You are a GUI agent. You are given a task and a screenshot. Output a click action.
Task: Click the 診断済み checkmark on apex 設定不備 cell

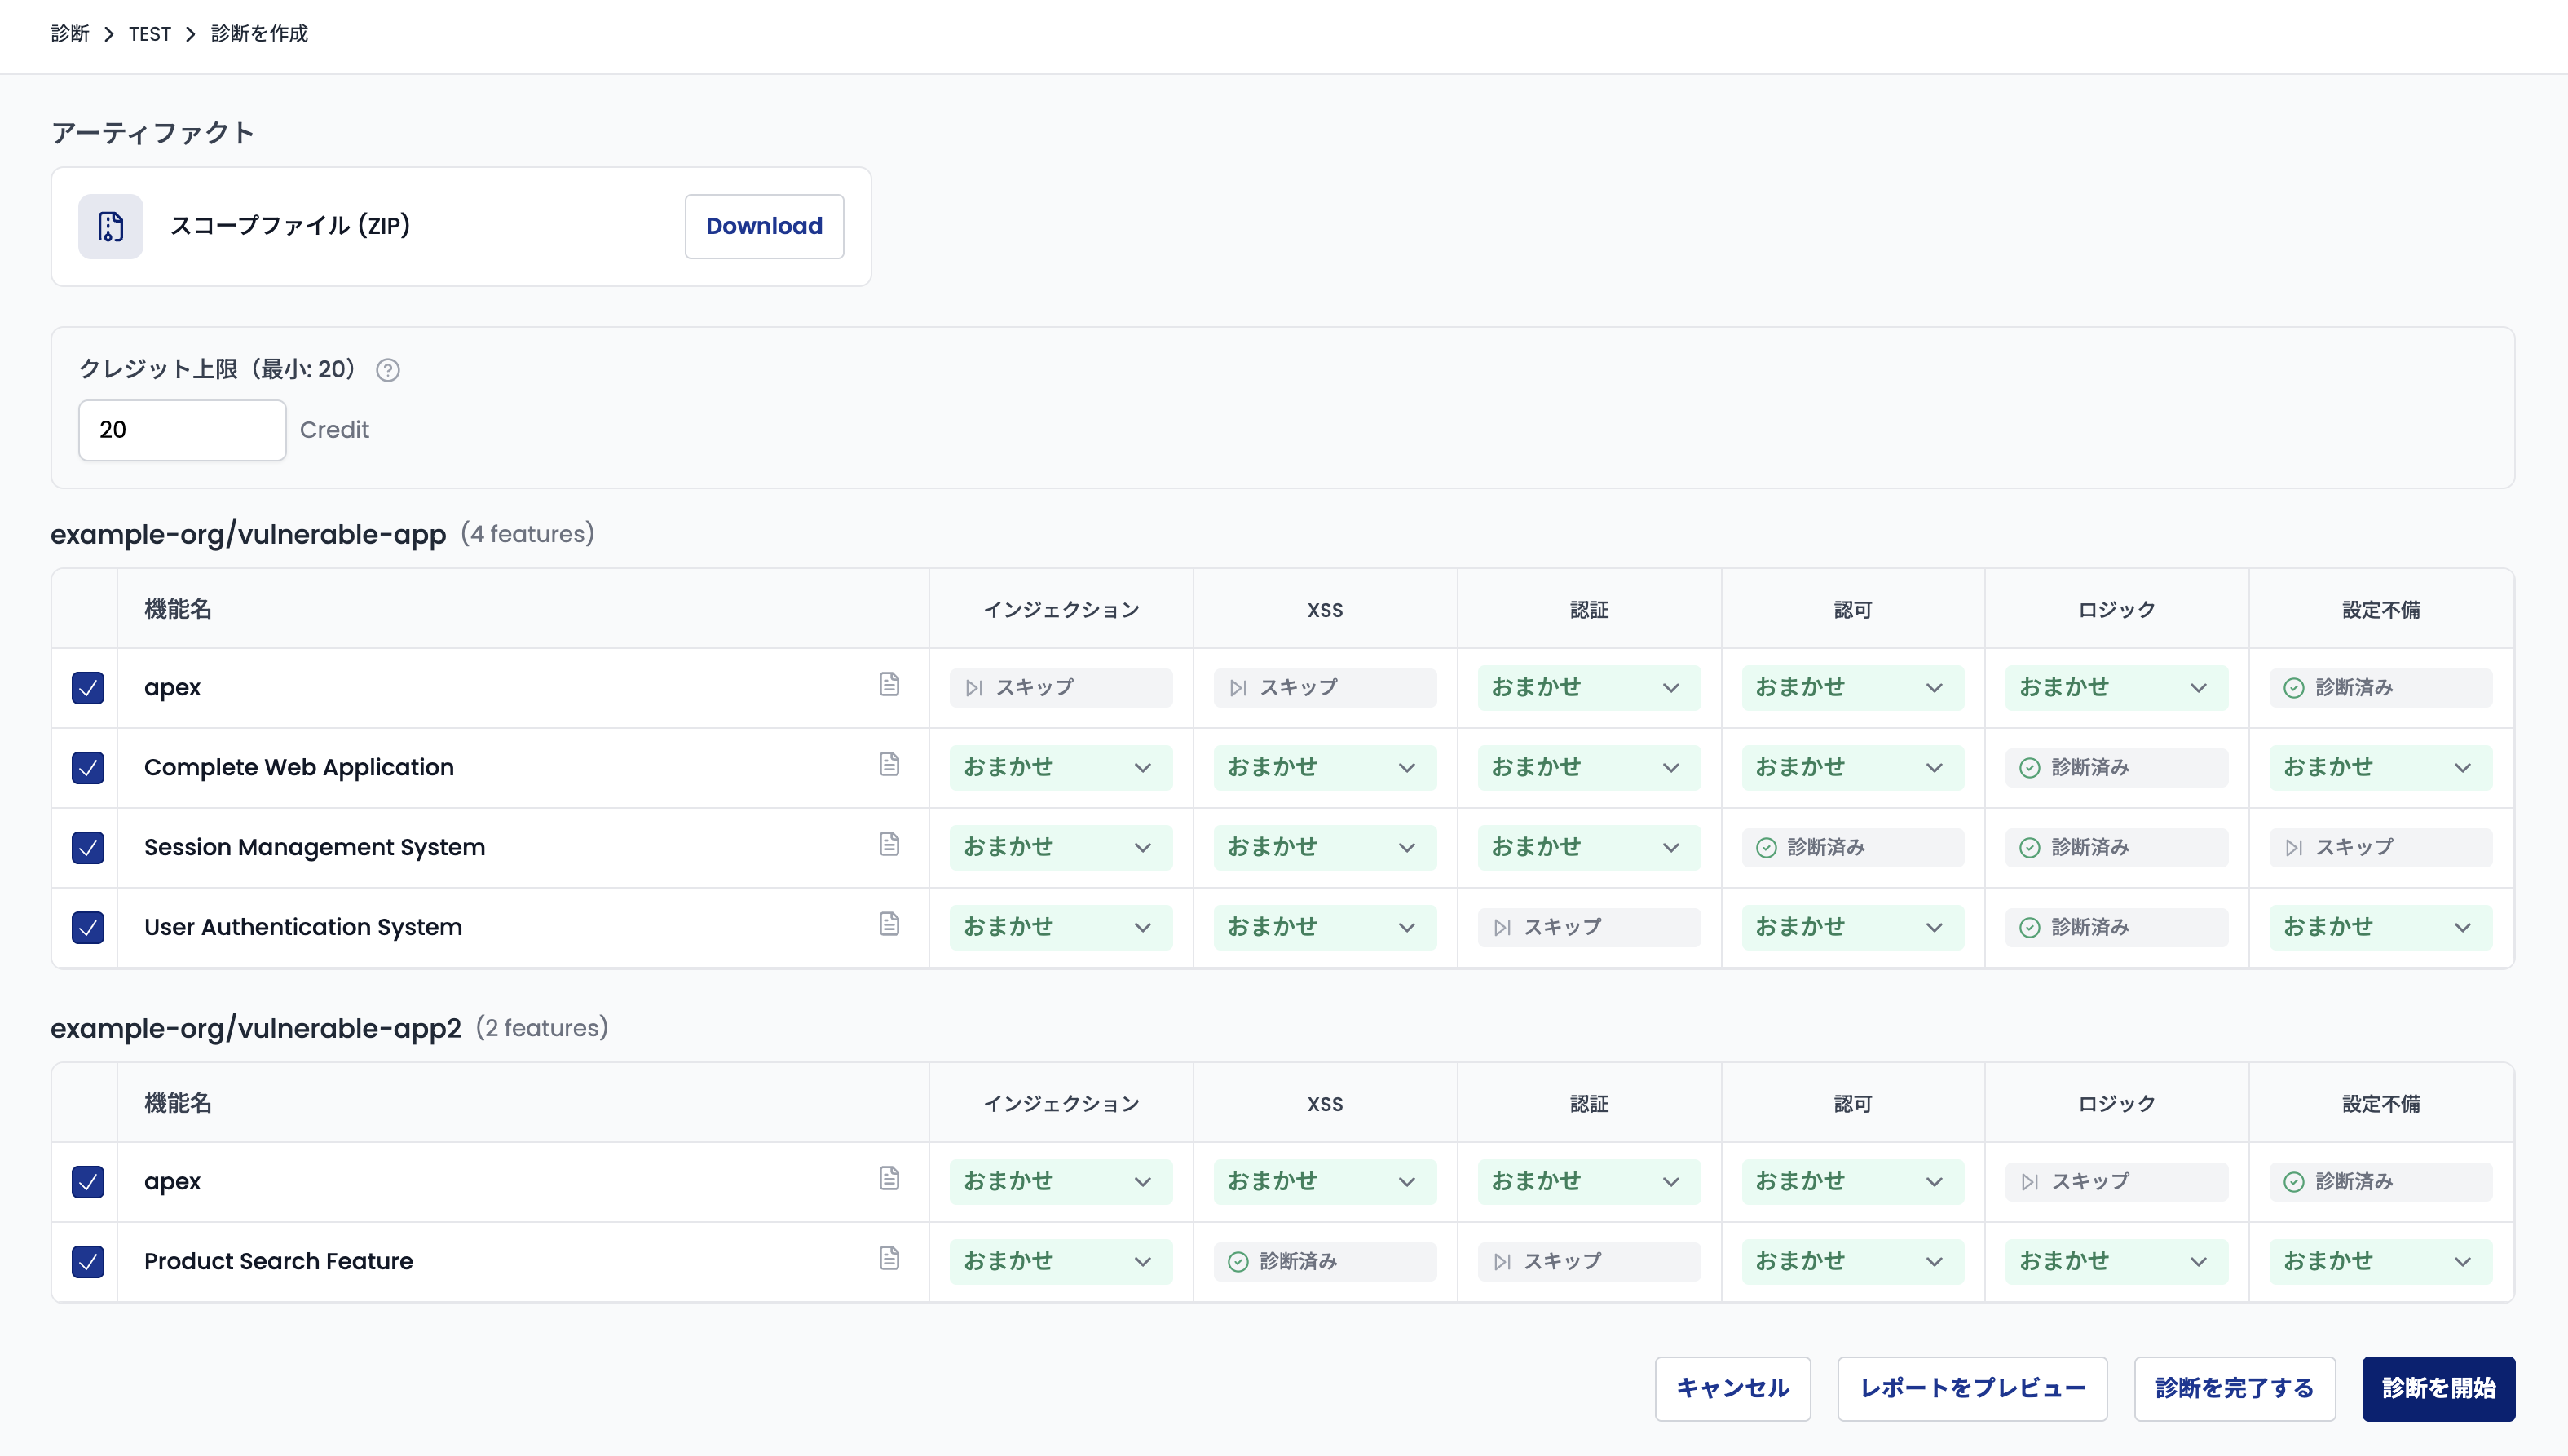click(2295, 687)
